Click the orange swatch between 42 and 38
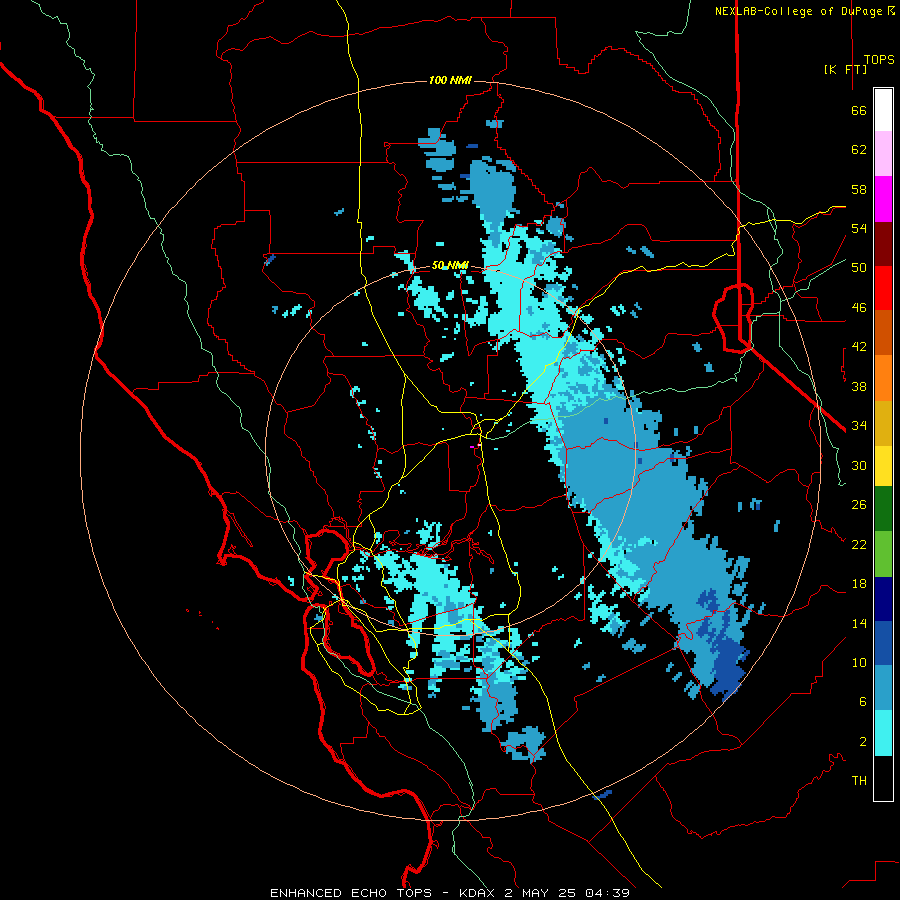Viewport: 900px width, 900px height. point(883,378)
